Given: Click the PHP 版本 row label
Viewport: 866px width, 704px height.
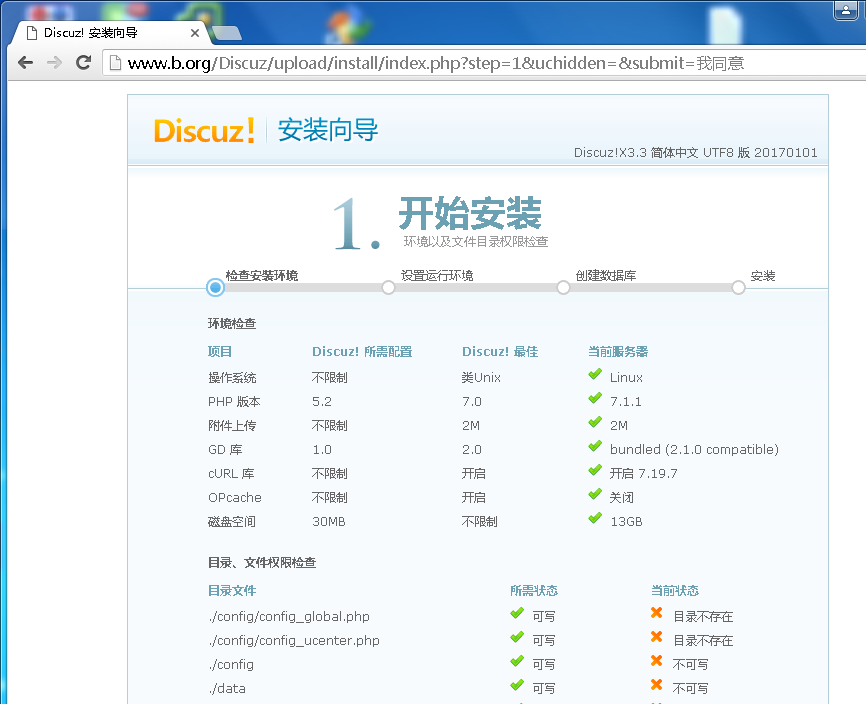Looking at the screenshot, I should pyautogui.click(x=234, y=402).
